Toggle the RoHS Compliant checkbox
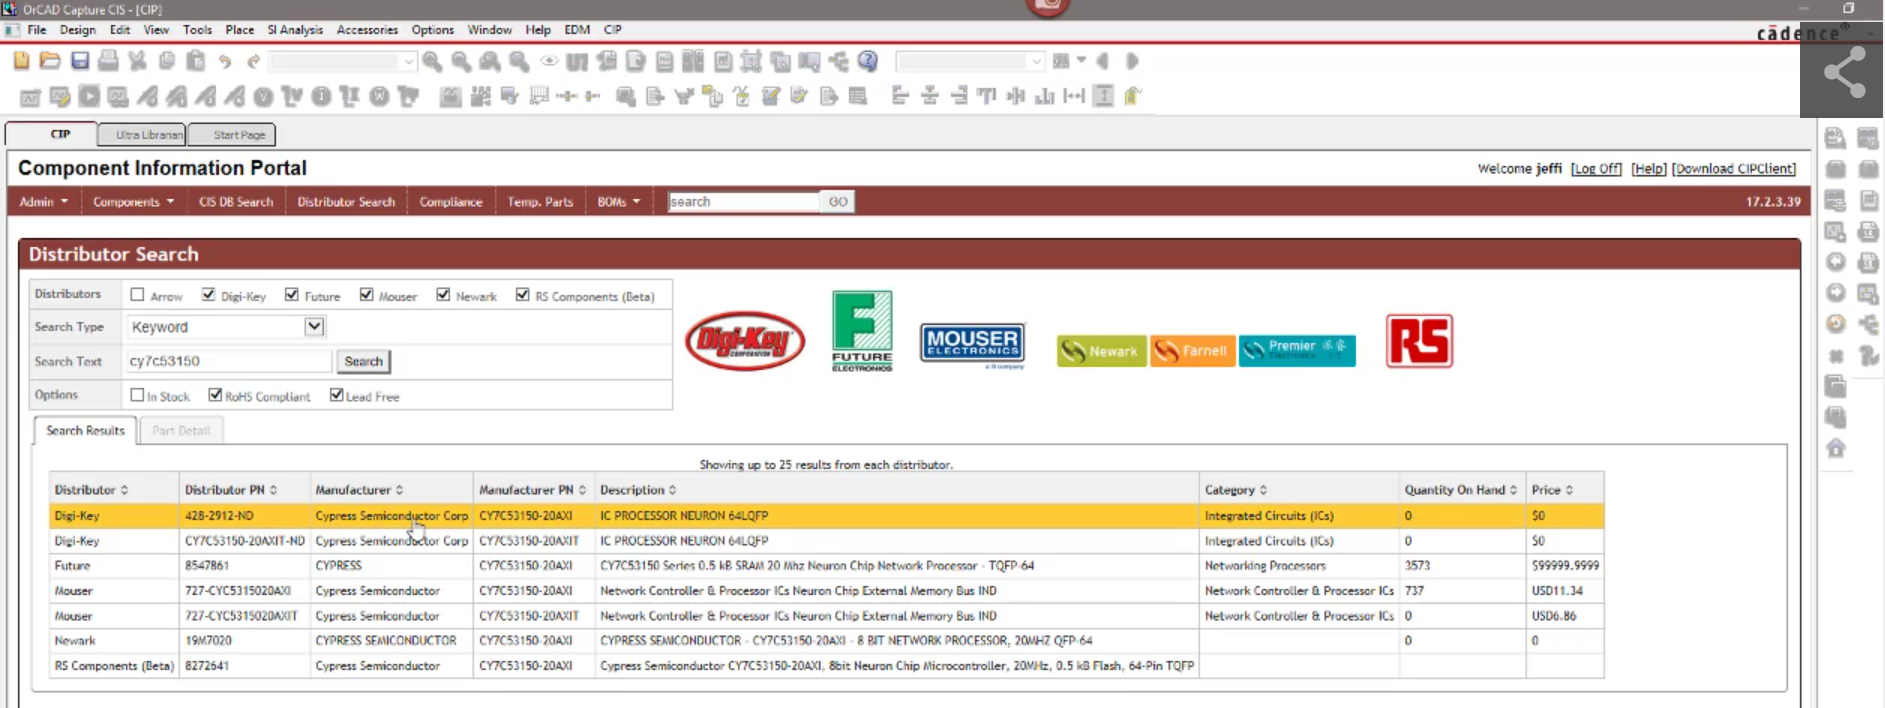 tap(215, 395)
